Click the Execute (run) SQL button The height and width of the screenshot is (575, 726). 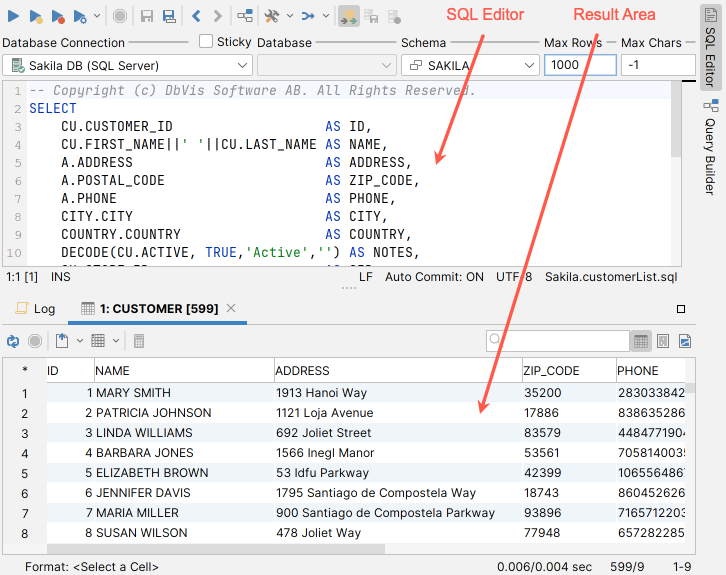coord(14,16)
